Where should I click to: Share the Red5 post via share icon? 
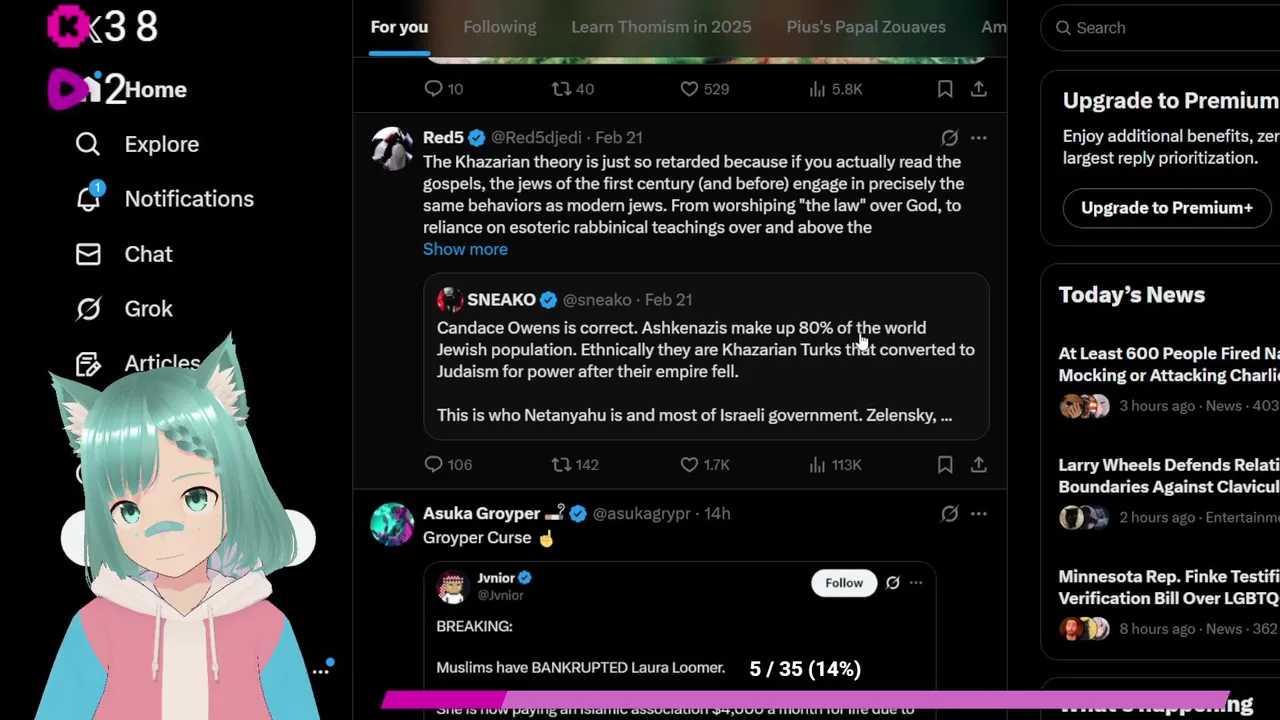point(979,464)
